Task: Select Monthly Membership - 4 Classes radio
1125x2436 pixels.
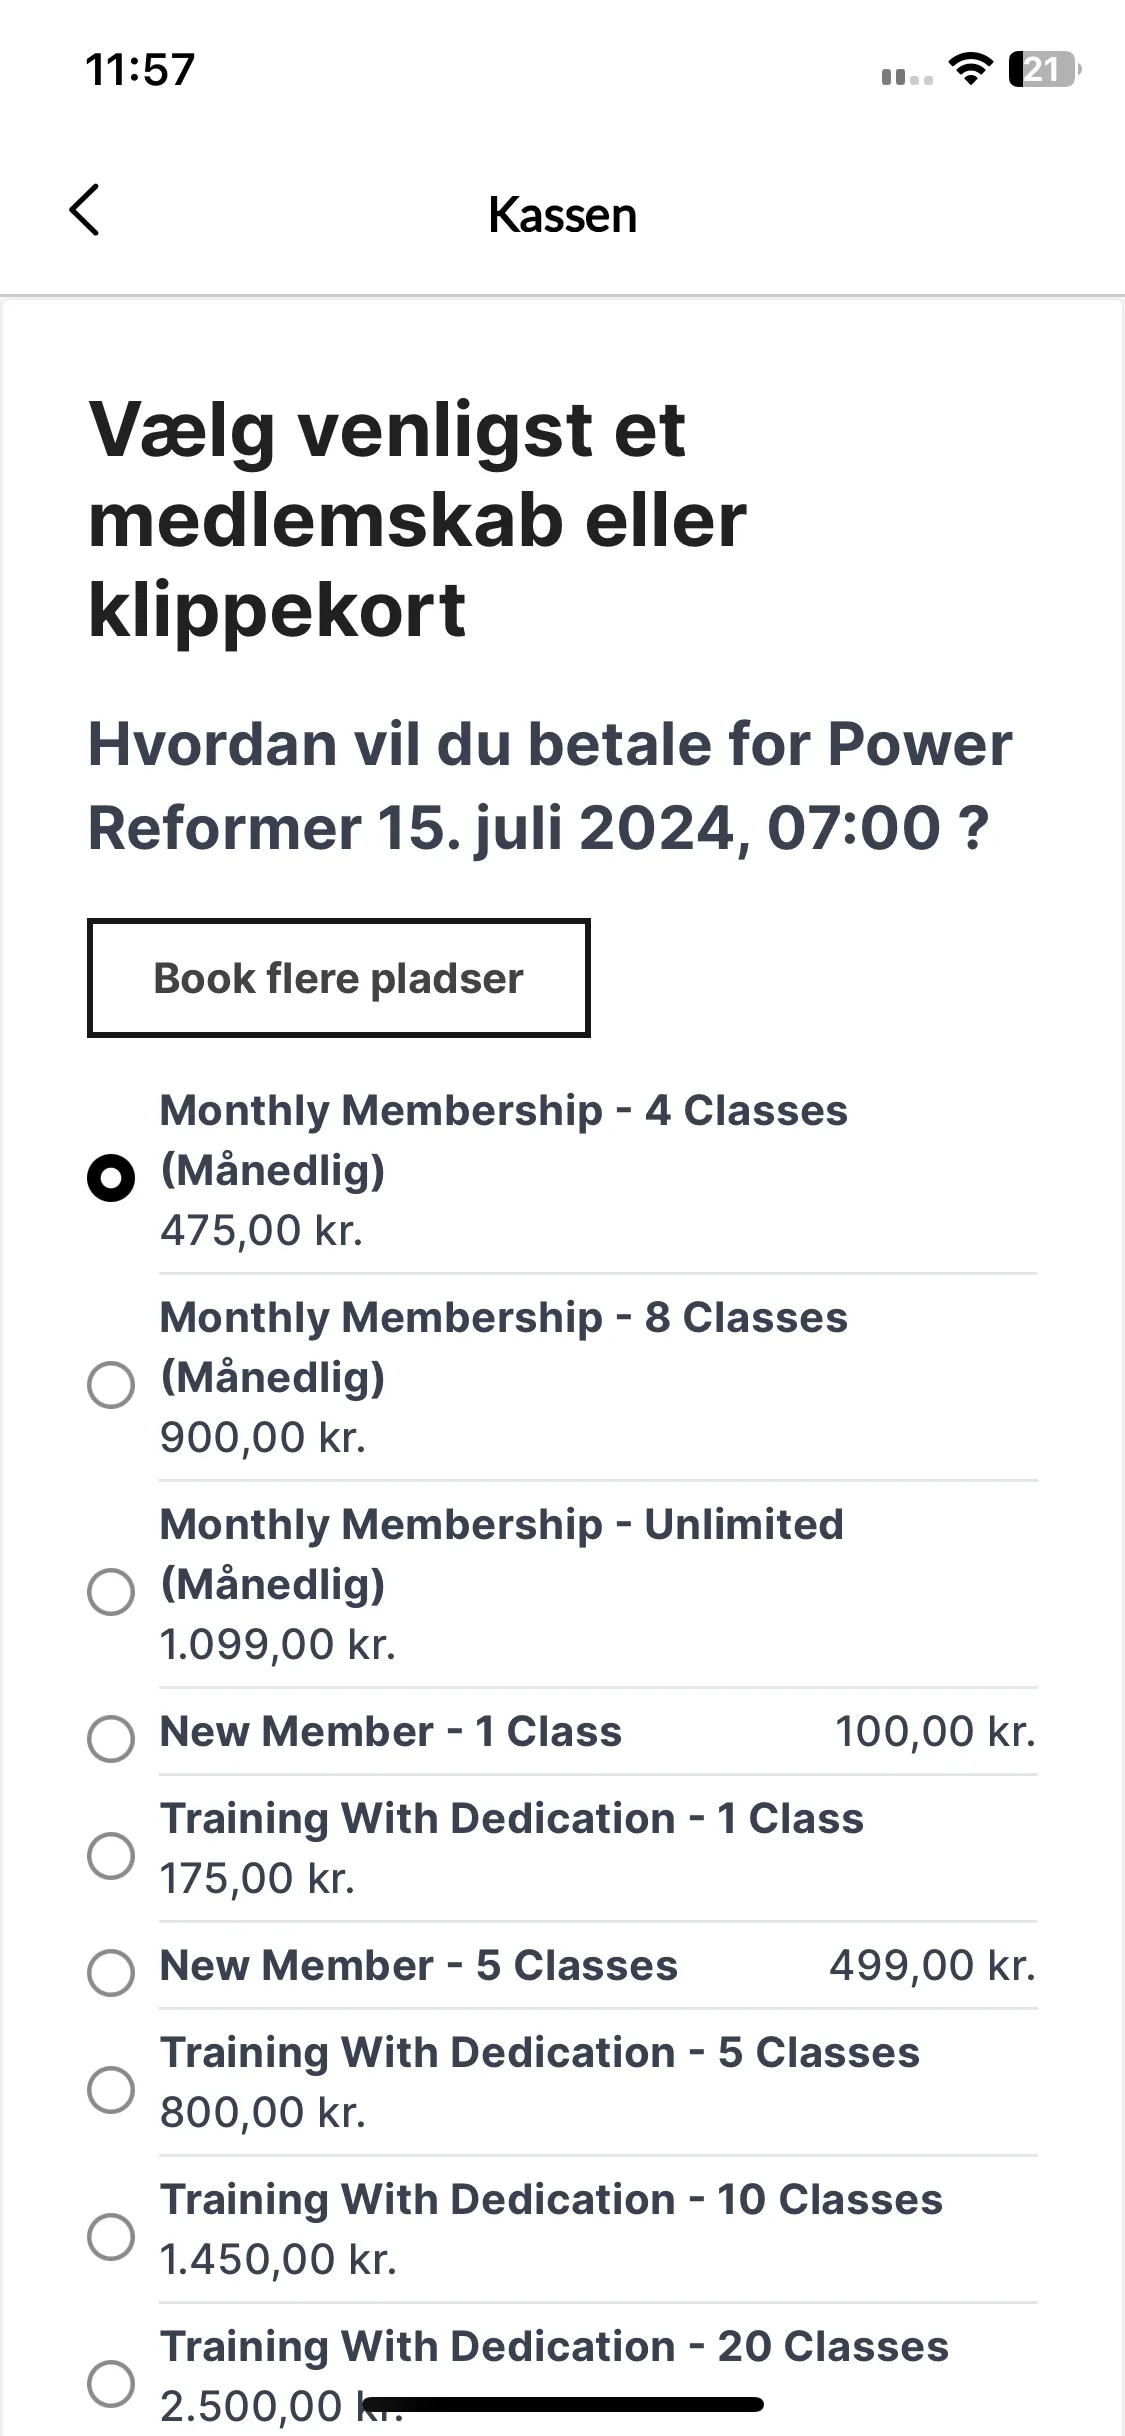Action: coord(111,1177)
